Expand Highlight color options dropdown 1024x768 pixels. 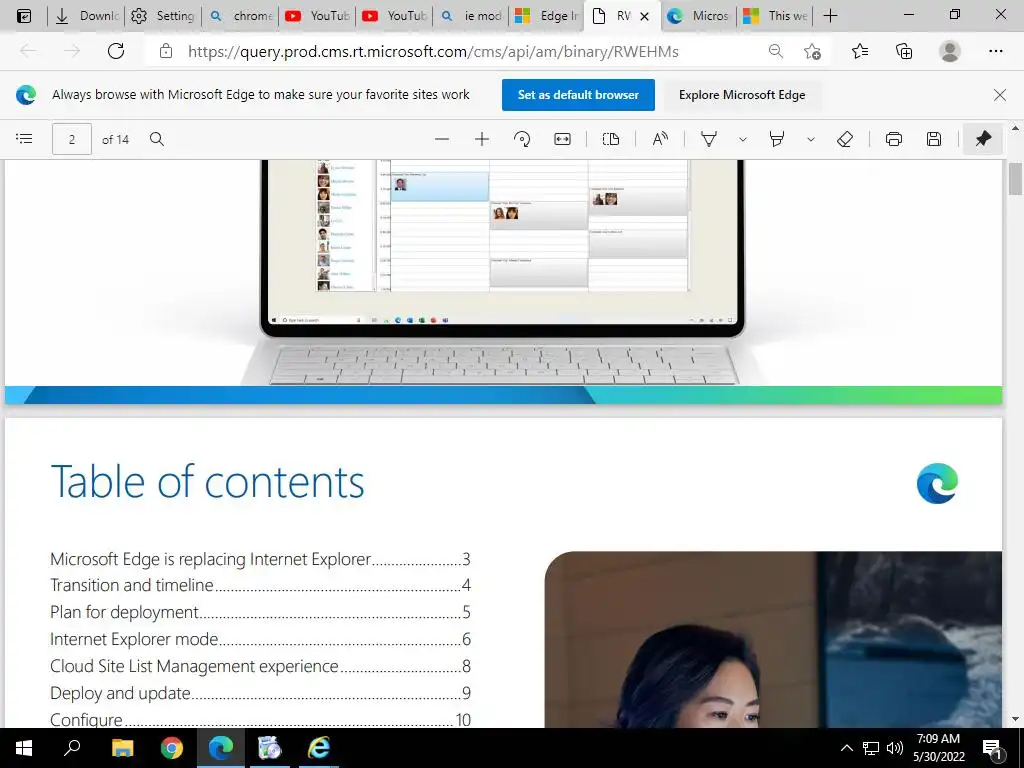point(810,139)
